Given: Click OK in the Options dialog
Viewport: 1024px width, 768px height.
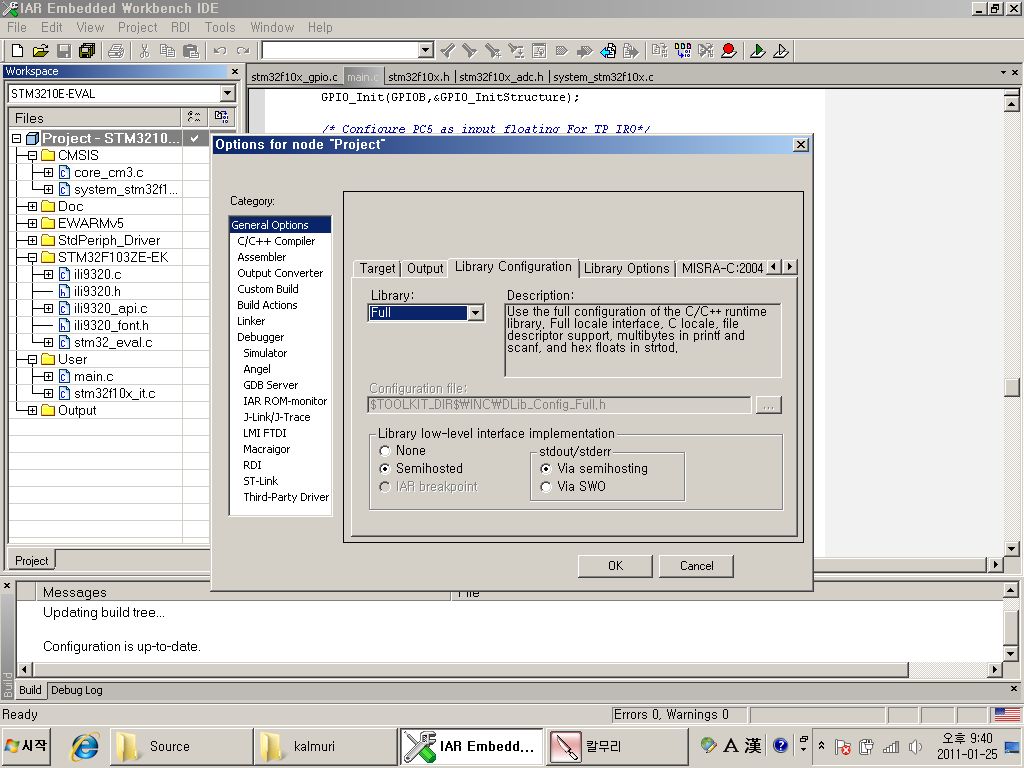Looking at the screenshot, I should [x=615, y=566].
